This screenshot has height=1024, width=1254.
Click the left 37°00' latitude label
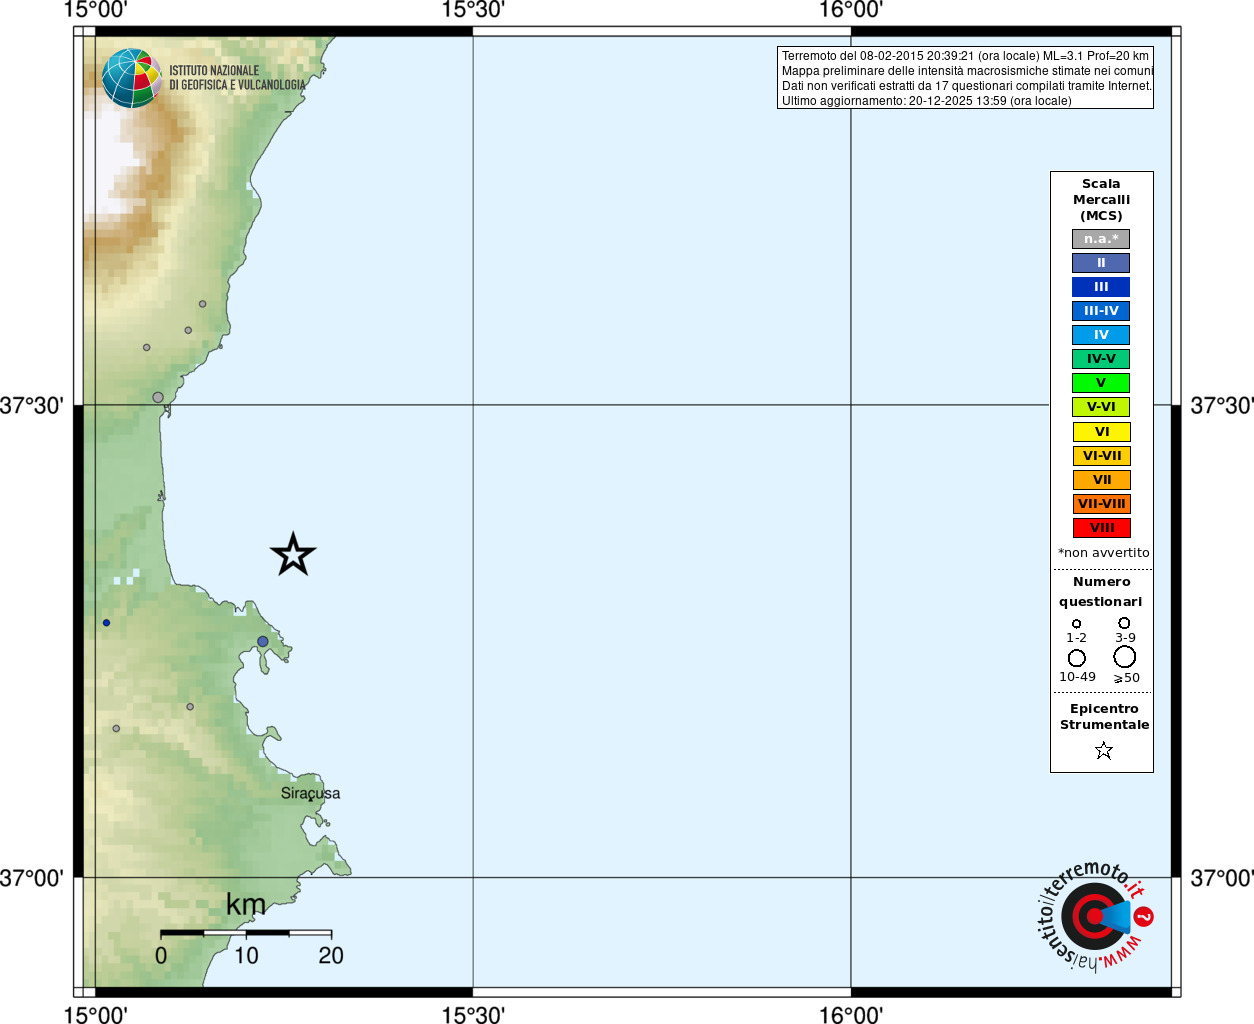pyautogui.click(x=32, y=878)
